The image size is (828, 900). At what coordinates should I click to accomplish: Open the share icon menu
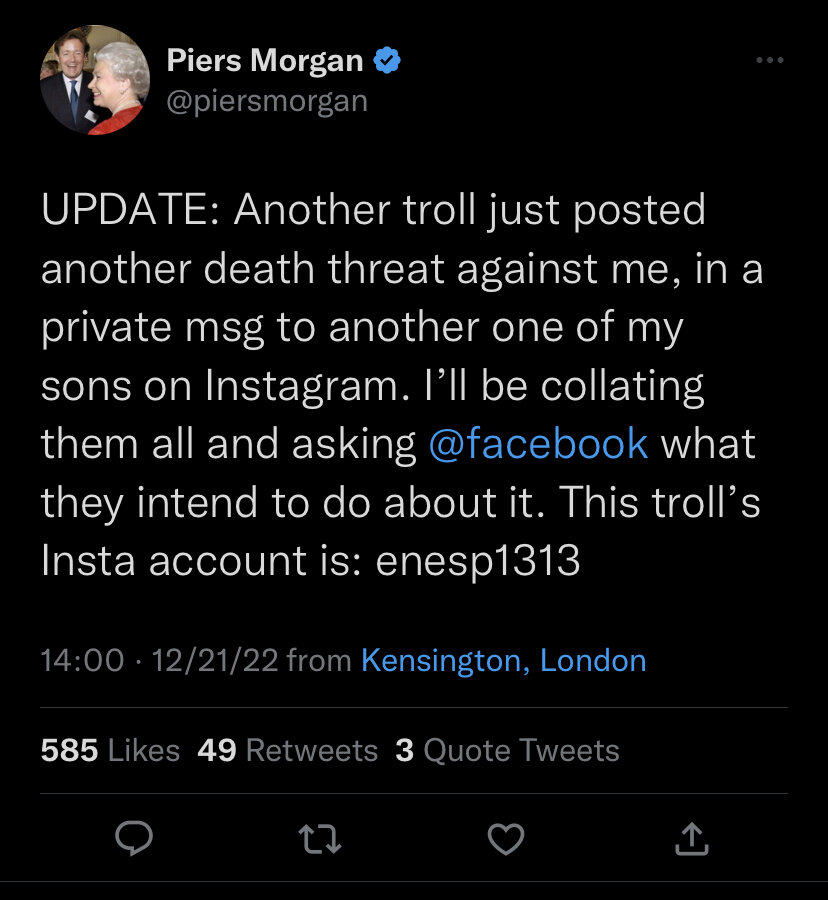tap(691, 839)
